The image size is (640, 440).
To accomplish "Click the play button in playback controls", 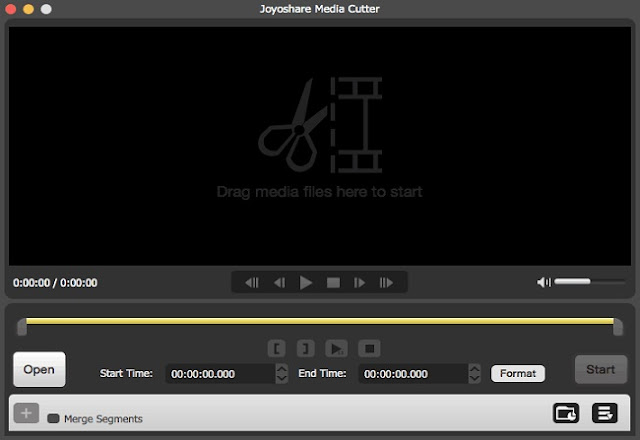I will (306, 282).
